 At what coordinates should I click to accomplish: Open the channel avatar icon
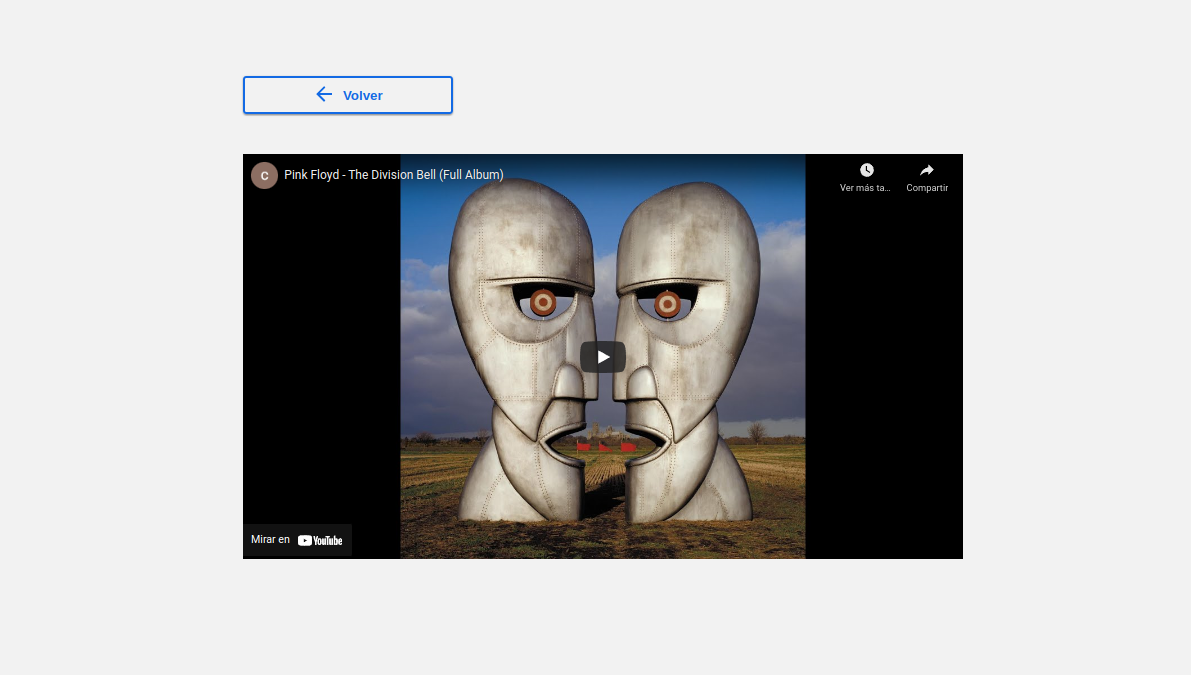[264, 175]
